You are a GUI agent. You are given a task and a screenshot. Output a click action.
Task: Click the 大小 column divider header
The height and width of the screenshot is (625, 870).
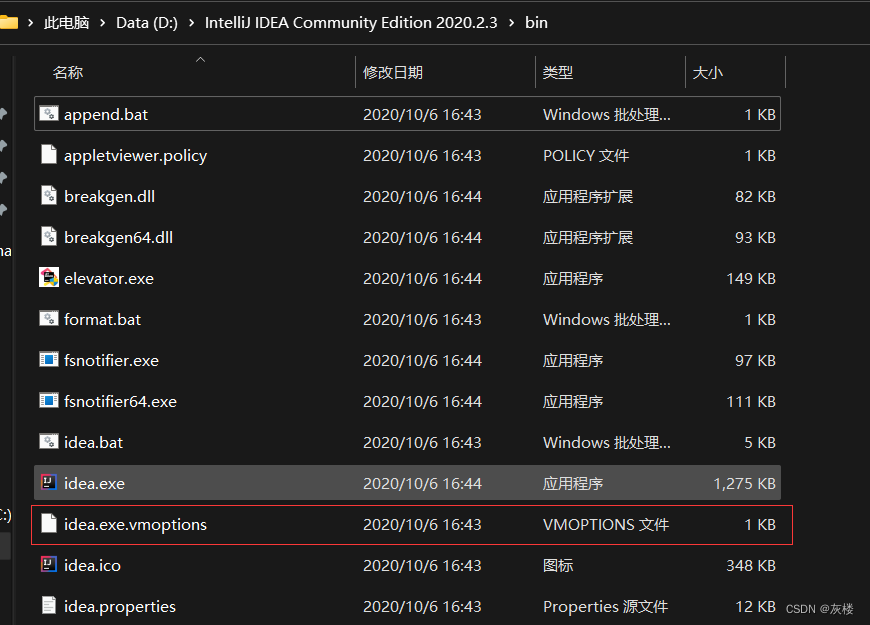click(711, 72)
